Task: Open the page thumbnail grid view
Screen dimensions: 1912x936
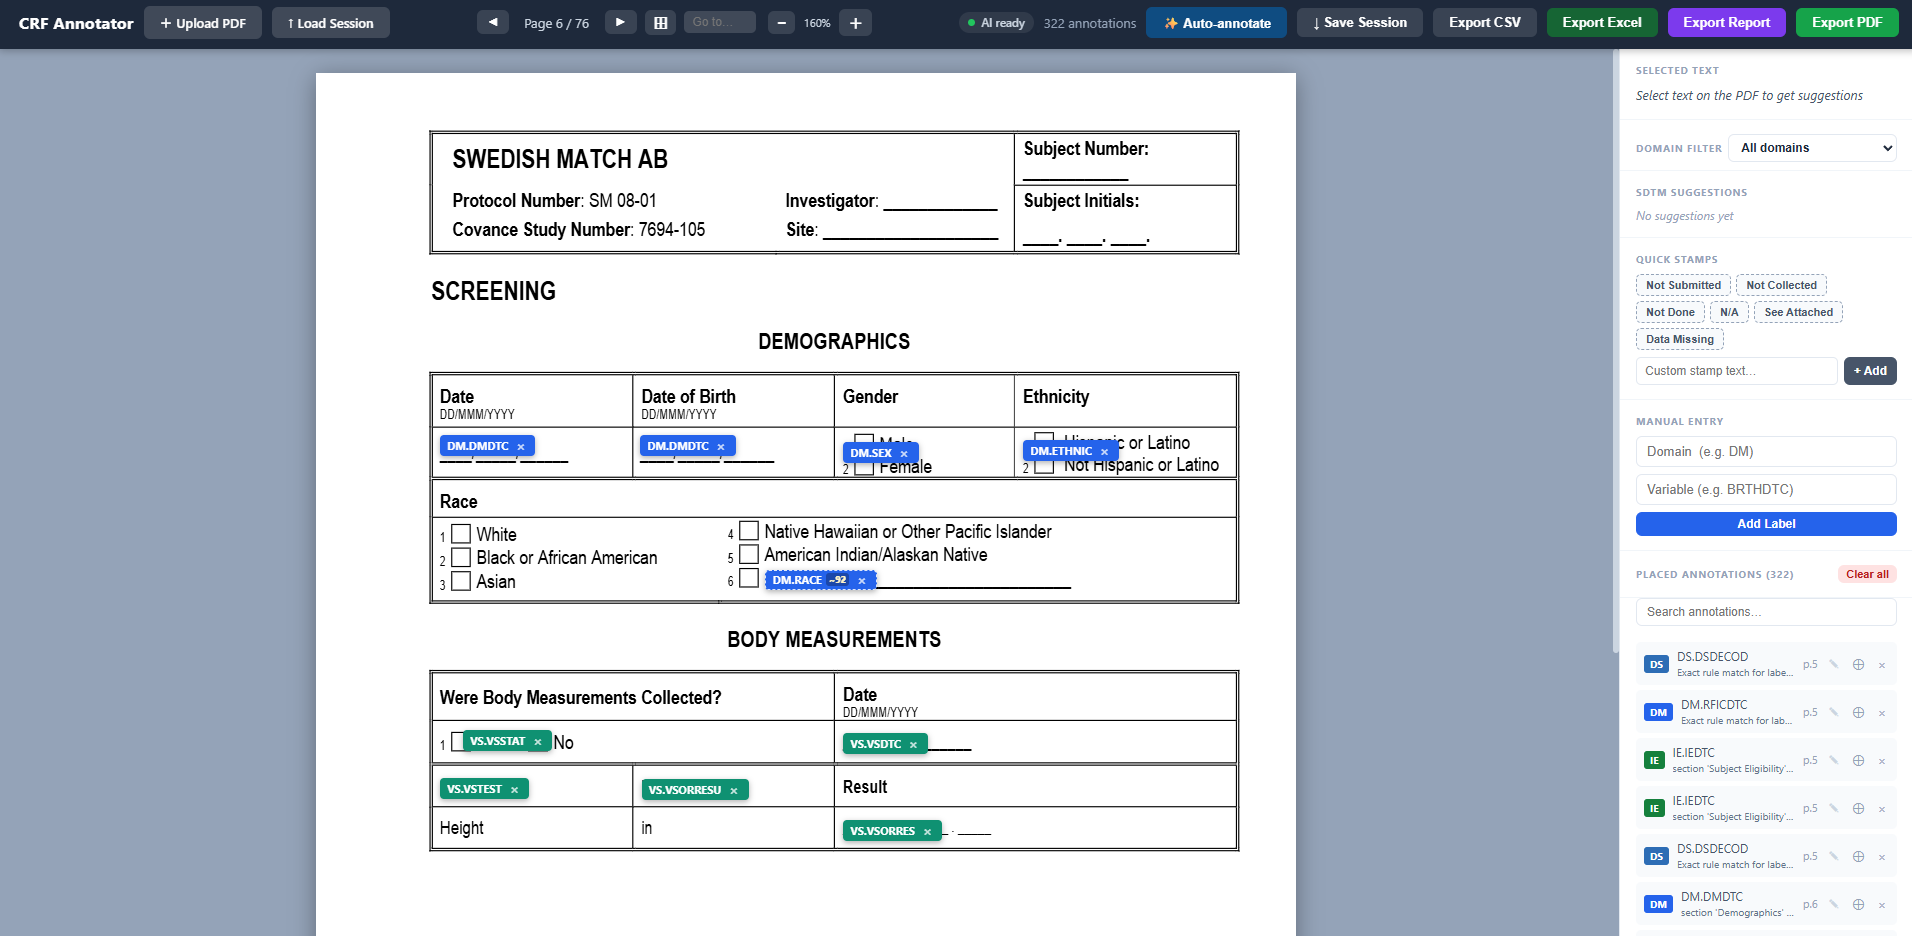Action: coord(660,22)
